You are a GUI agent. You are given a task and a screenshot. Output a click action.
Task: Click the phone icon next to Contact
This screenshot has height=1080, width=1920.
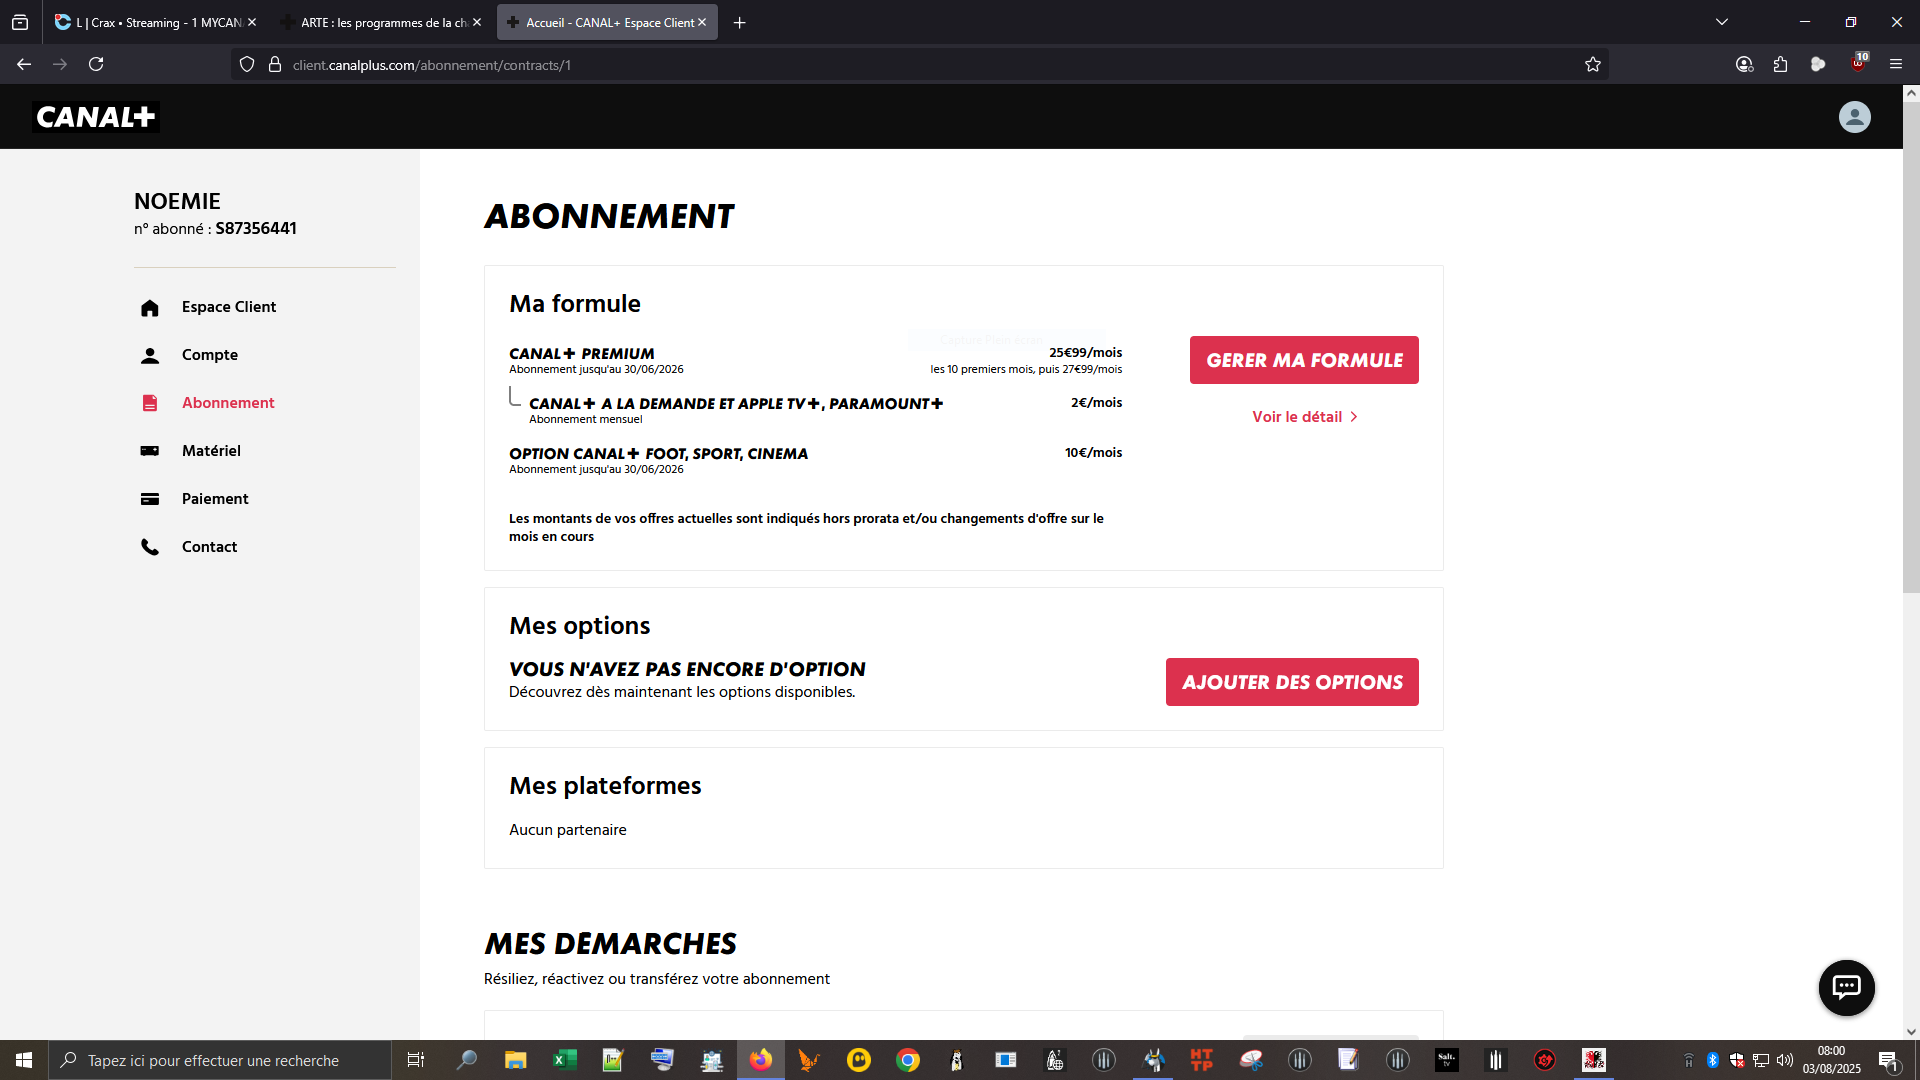[x=150, y=547]
